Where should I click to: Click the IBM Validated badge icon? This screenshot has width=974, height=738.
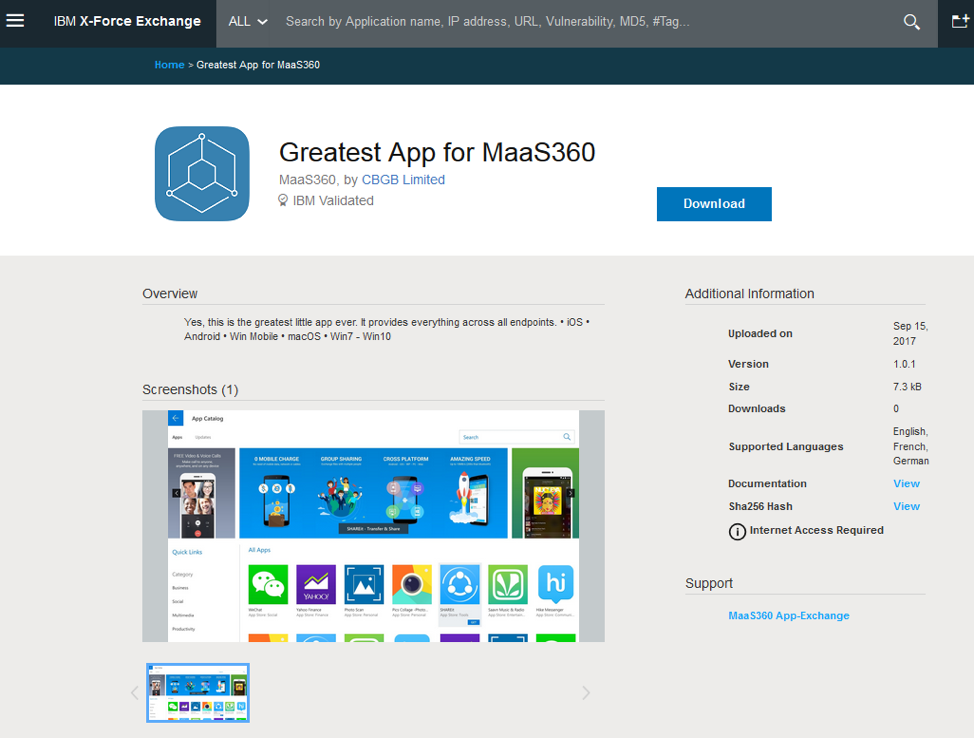pyautogui.click(x=284, y=201)
